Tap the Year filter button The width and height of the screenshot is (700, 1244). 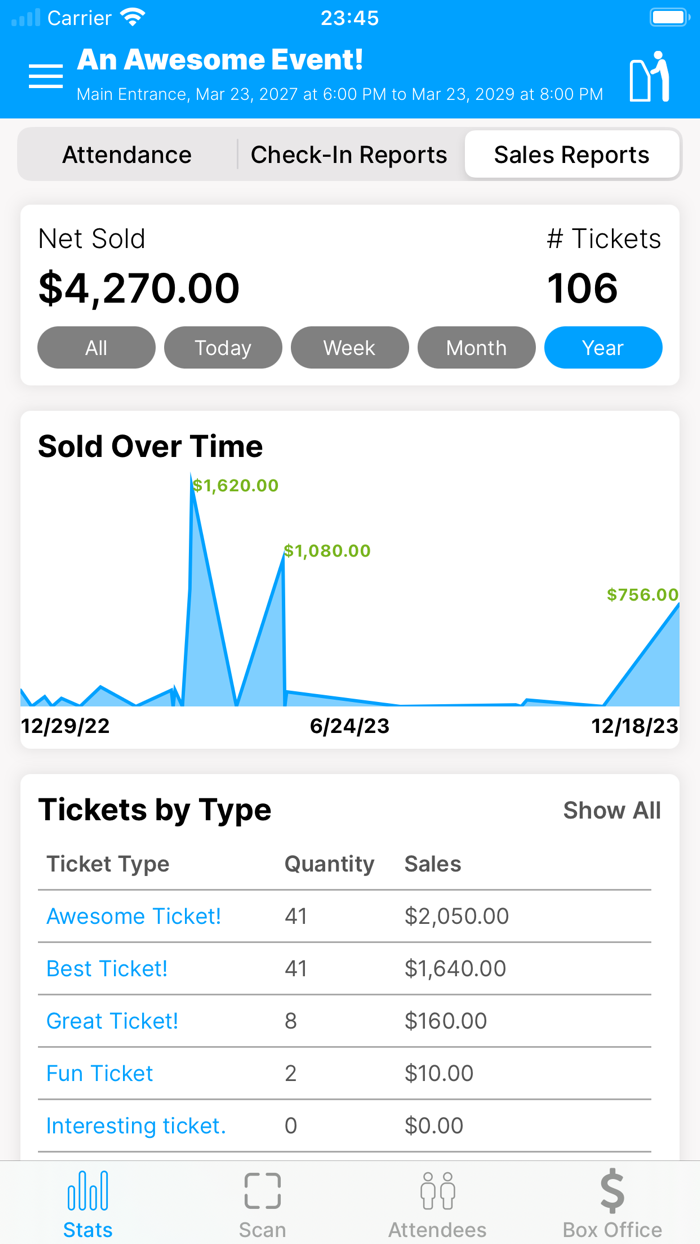[x=603, y=347]
